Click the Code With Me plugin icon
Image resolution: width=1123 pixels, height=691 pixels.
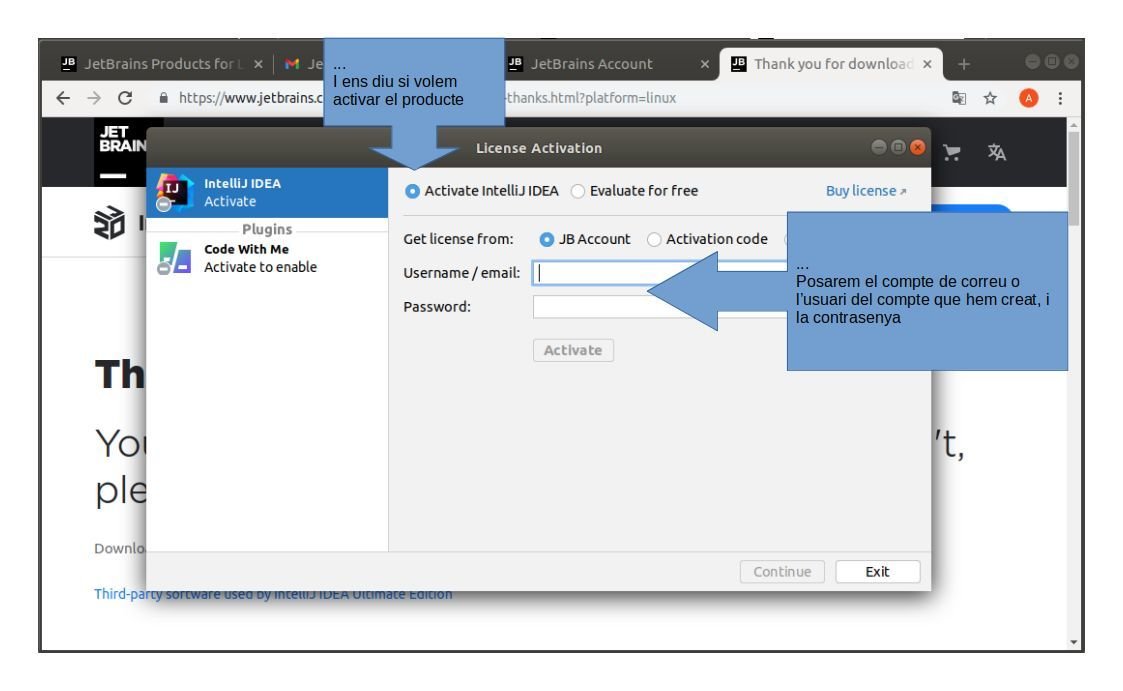[174, 258]
